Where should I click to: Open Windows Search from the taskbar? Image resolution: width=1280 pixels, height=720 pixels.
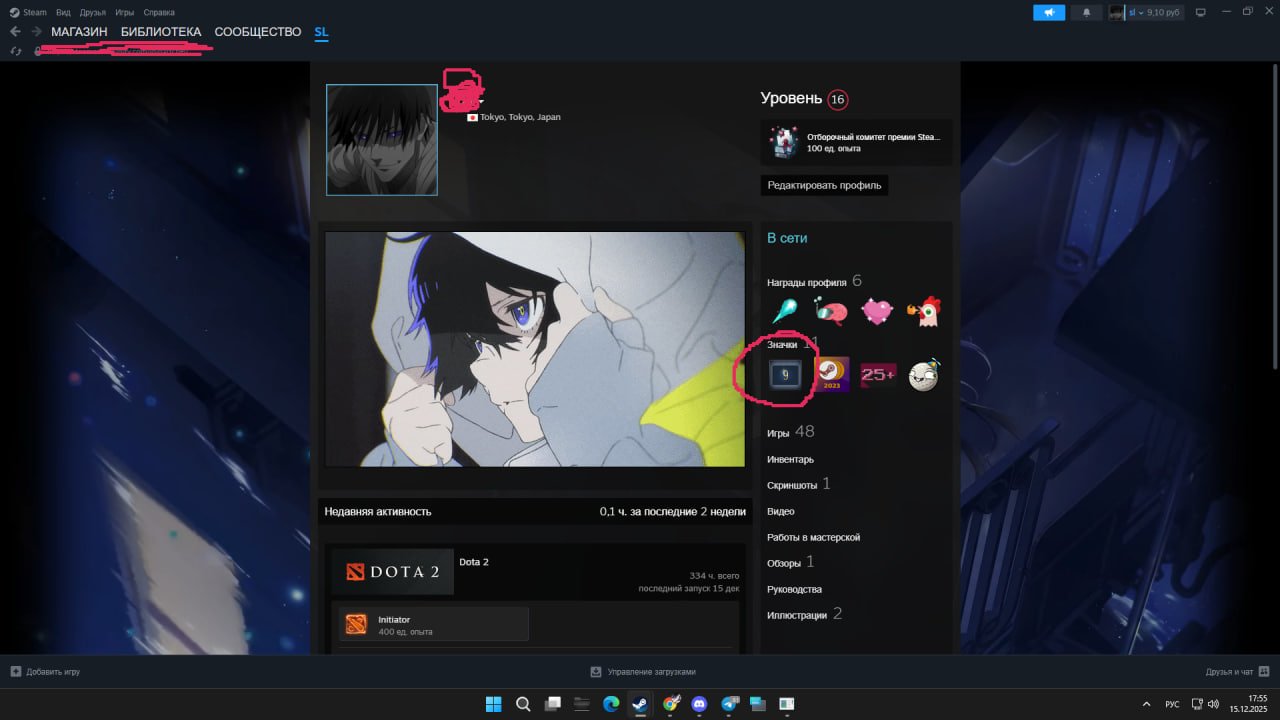pos(523,704)
